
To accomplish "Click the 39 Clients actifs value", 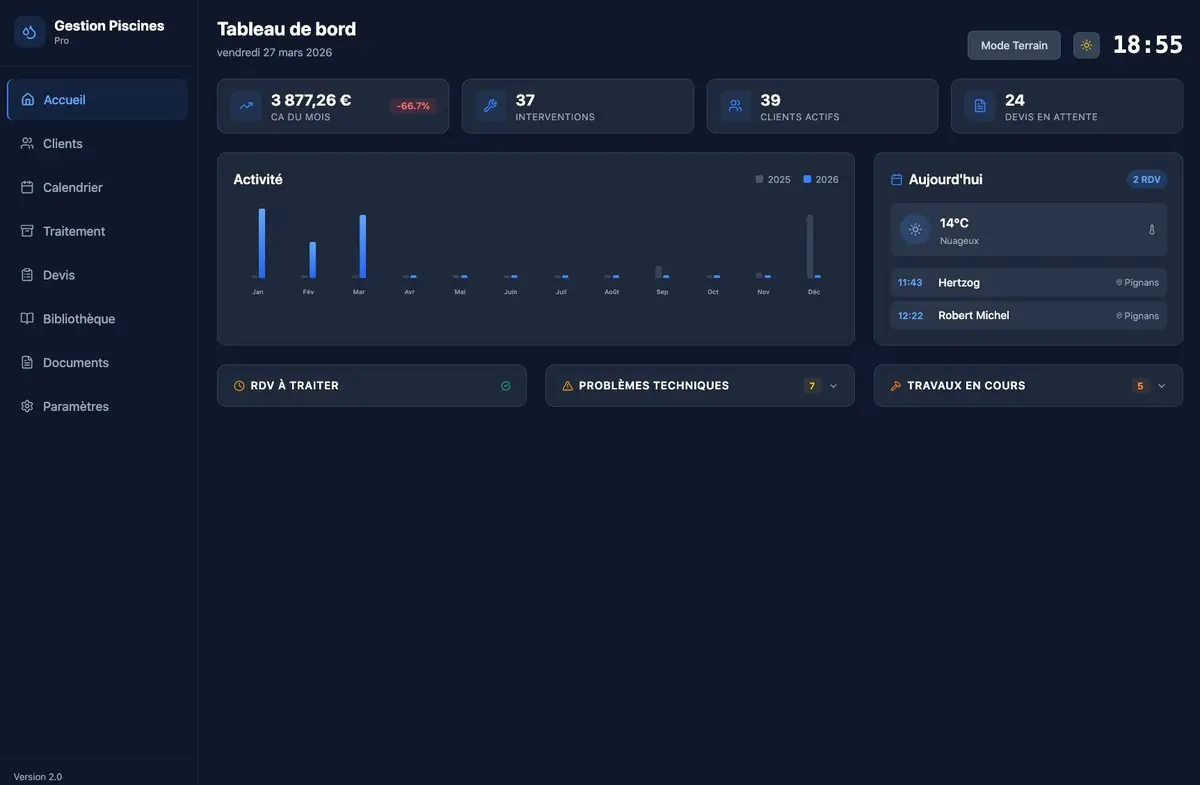I will pyautogui.click(x=770, y=100).
